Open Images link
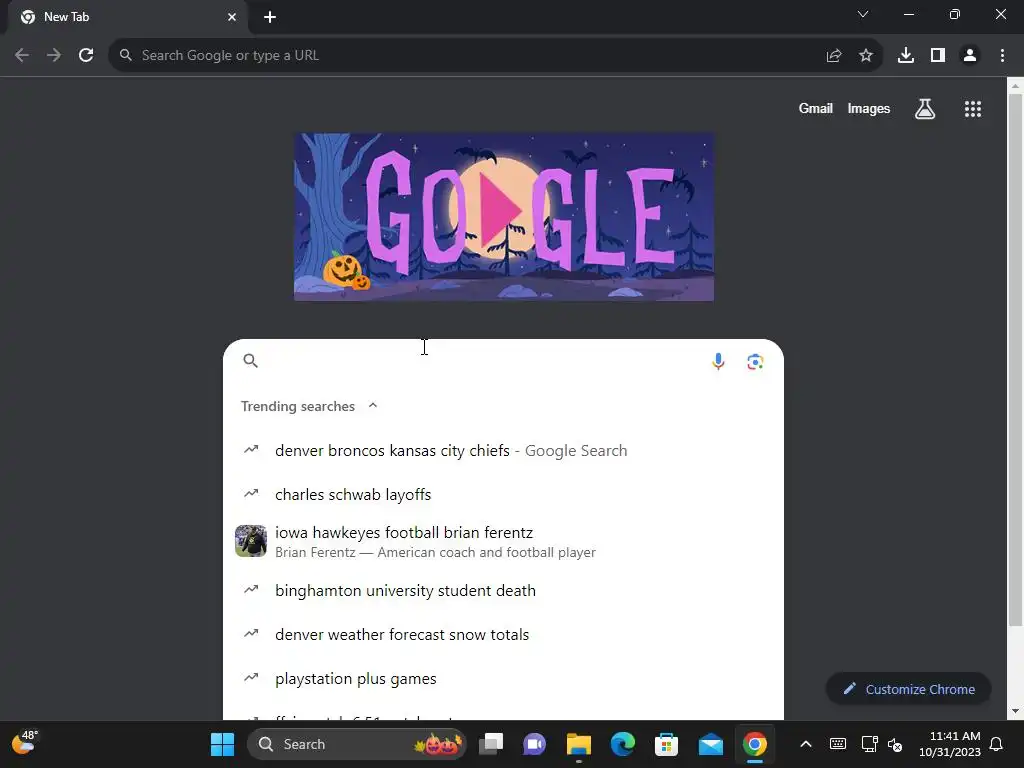 [x=869, y=108]
